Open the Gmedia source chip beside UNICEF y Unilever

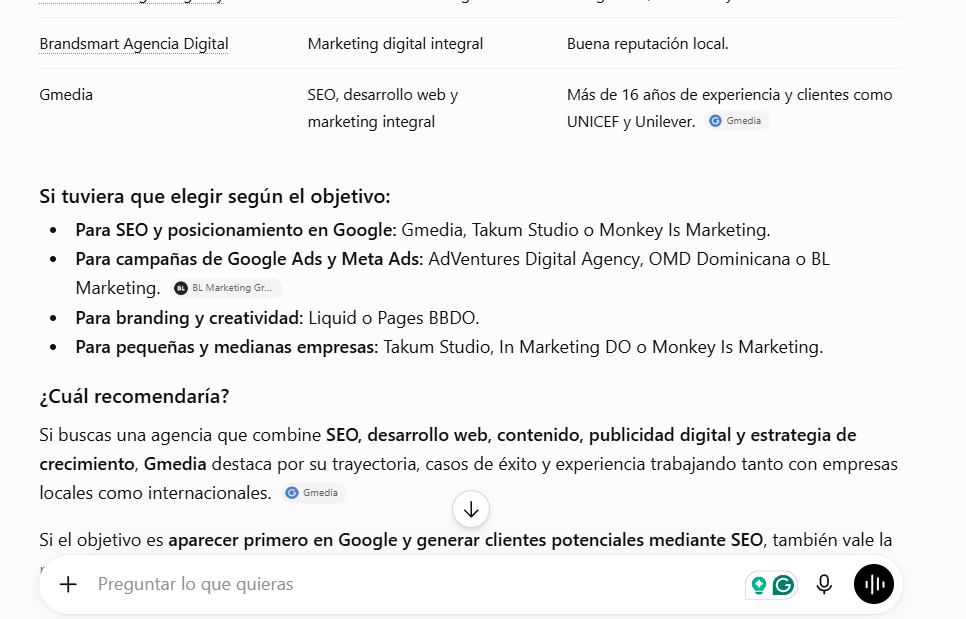(737, 121)
